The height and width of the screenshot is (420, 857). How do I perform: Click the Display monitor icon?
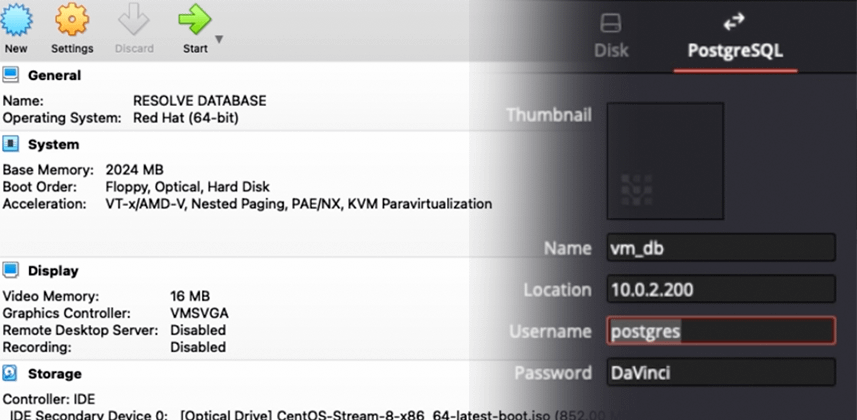coord(10,270)
